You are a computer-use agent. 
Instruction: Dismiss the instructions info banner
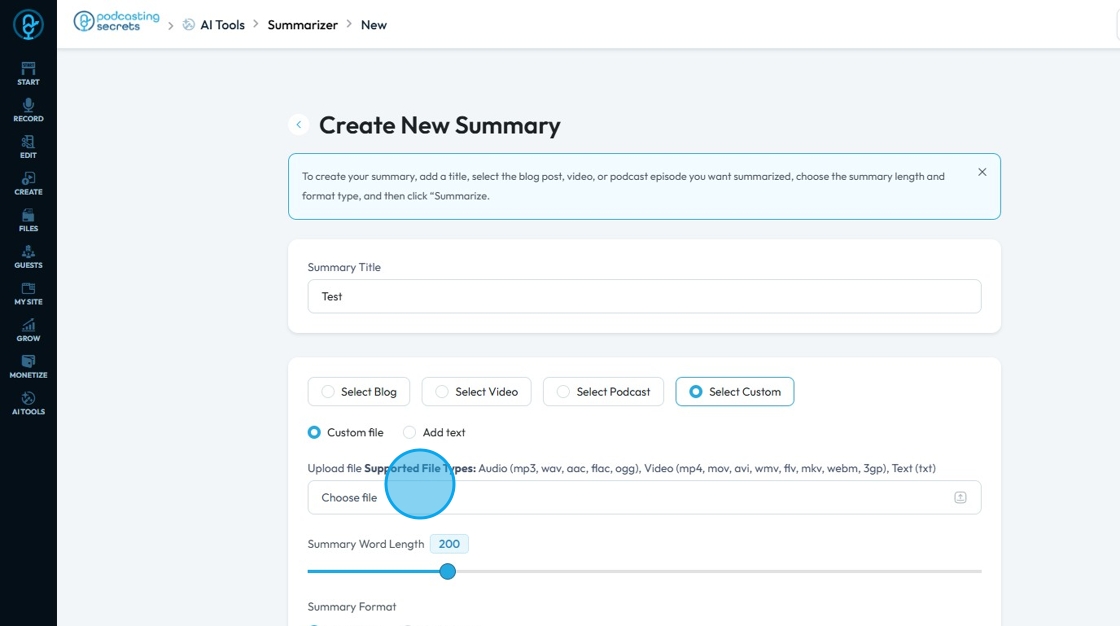pyautogui.click(x=982, y=172)
